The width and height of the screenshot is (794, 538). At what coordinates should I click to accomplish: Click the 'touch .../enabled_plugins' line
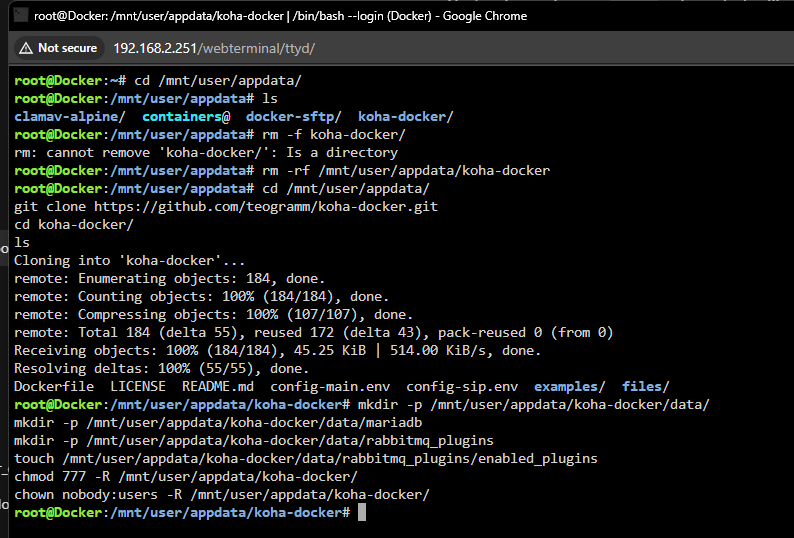pos(306,458)
